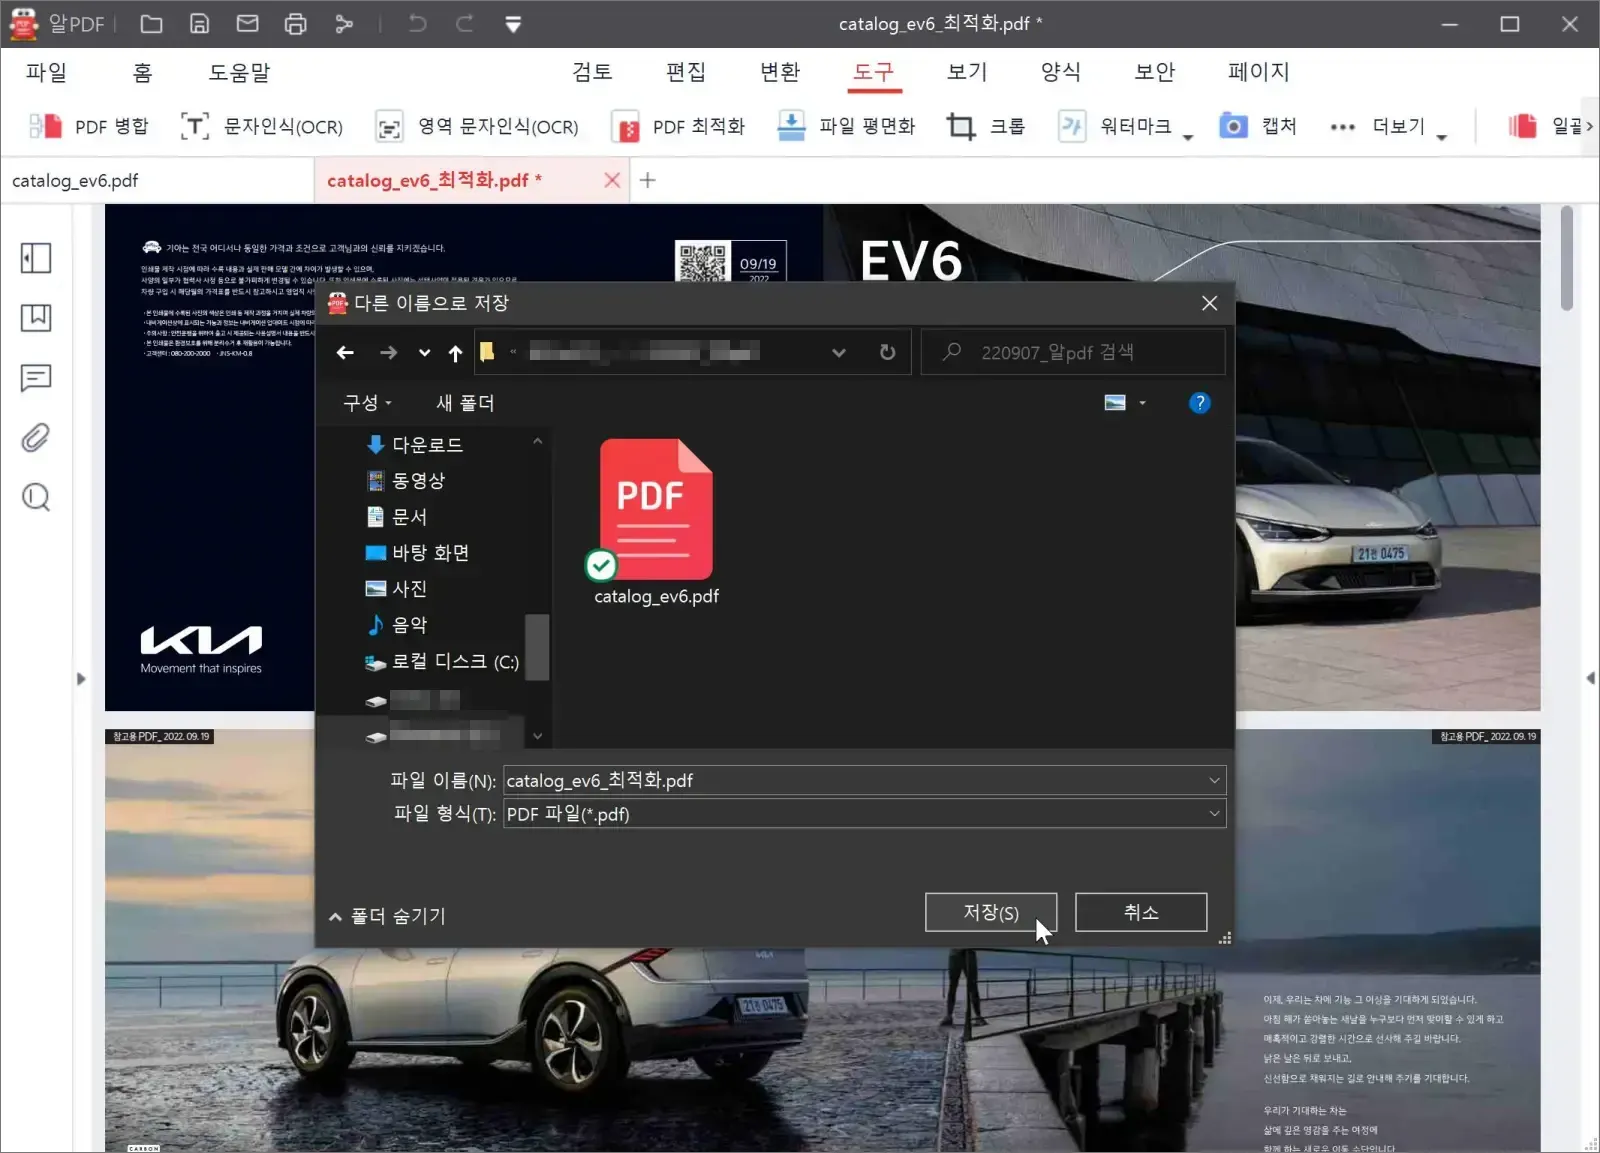Switch to 보기 tab
The height and width of the screenshot is (1153, 1600).
coord(967,72)
